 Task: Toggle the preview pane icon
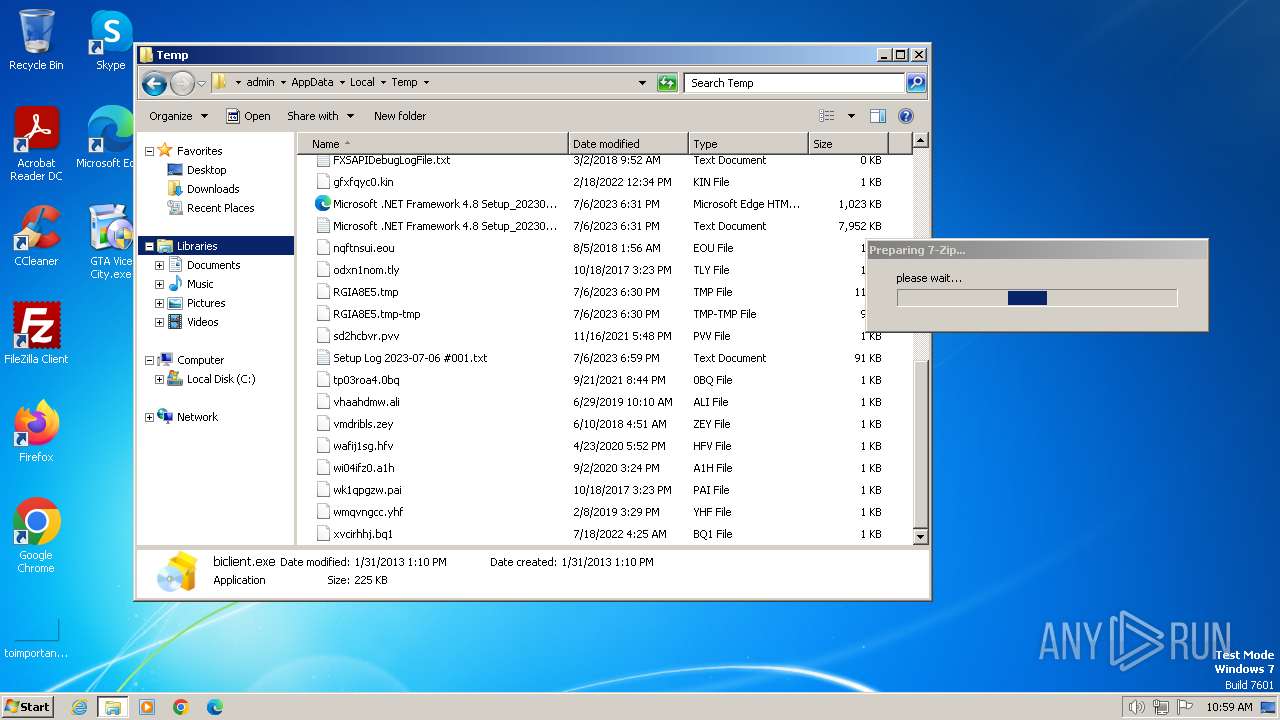pyautogui.click(x=877, y=116)
